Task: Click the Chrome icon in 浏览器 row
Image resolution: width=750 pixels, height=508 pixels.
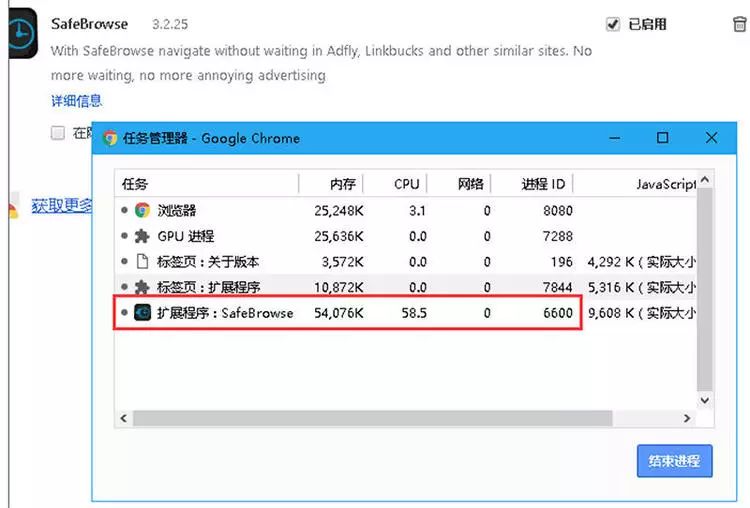Action: coord(142,210)
